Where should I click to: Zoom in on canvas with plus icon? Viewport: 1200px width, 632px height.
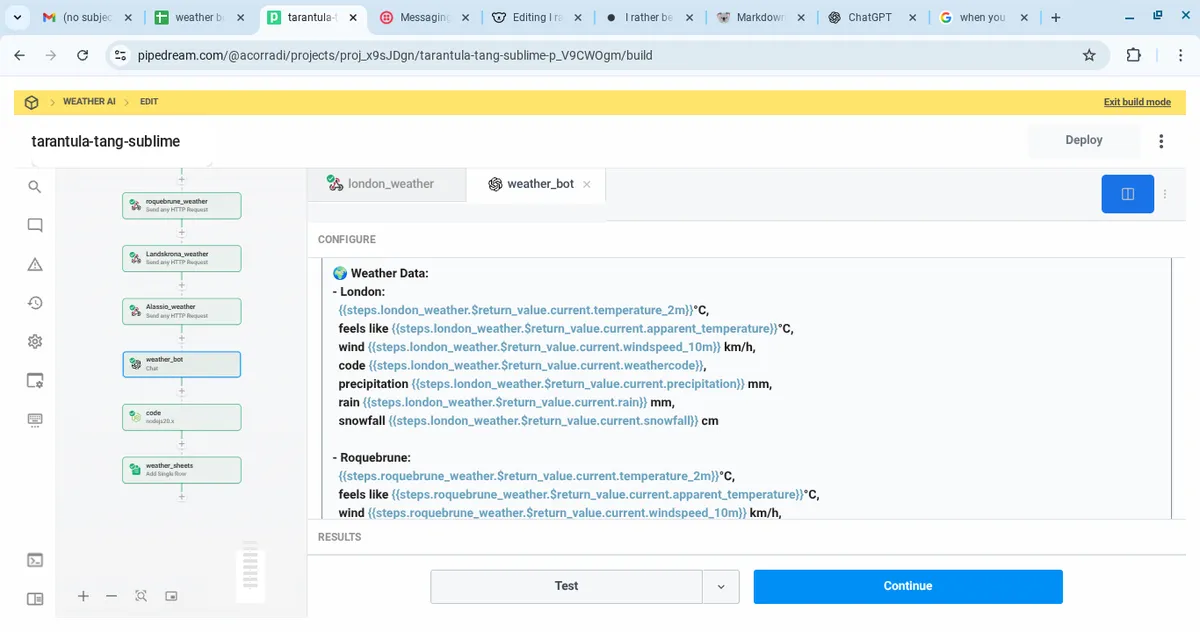pos(84,596)
